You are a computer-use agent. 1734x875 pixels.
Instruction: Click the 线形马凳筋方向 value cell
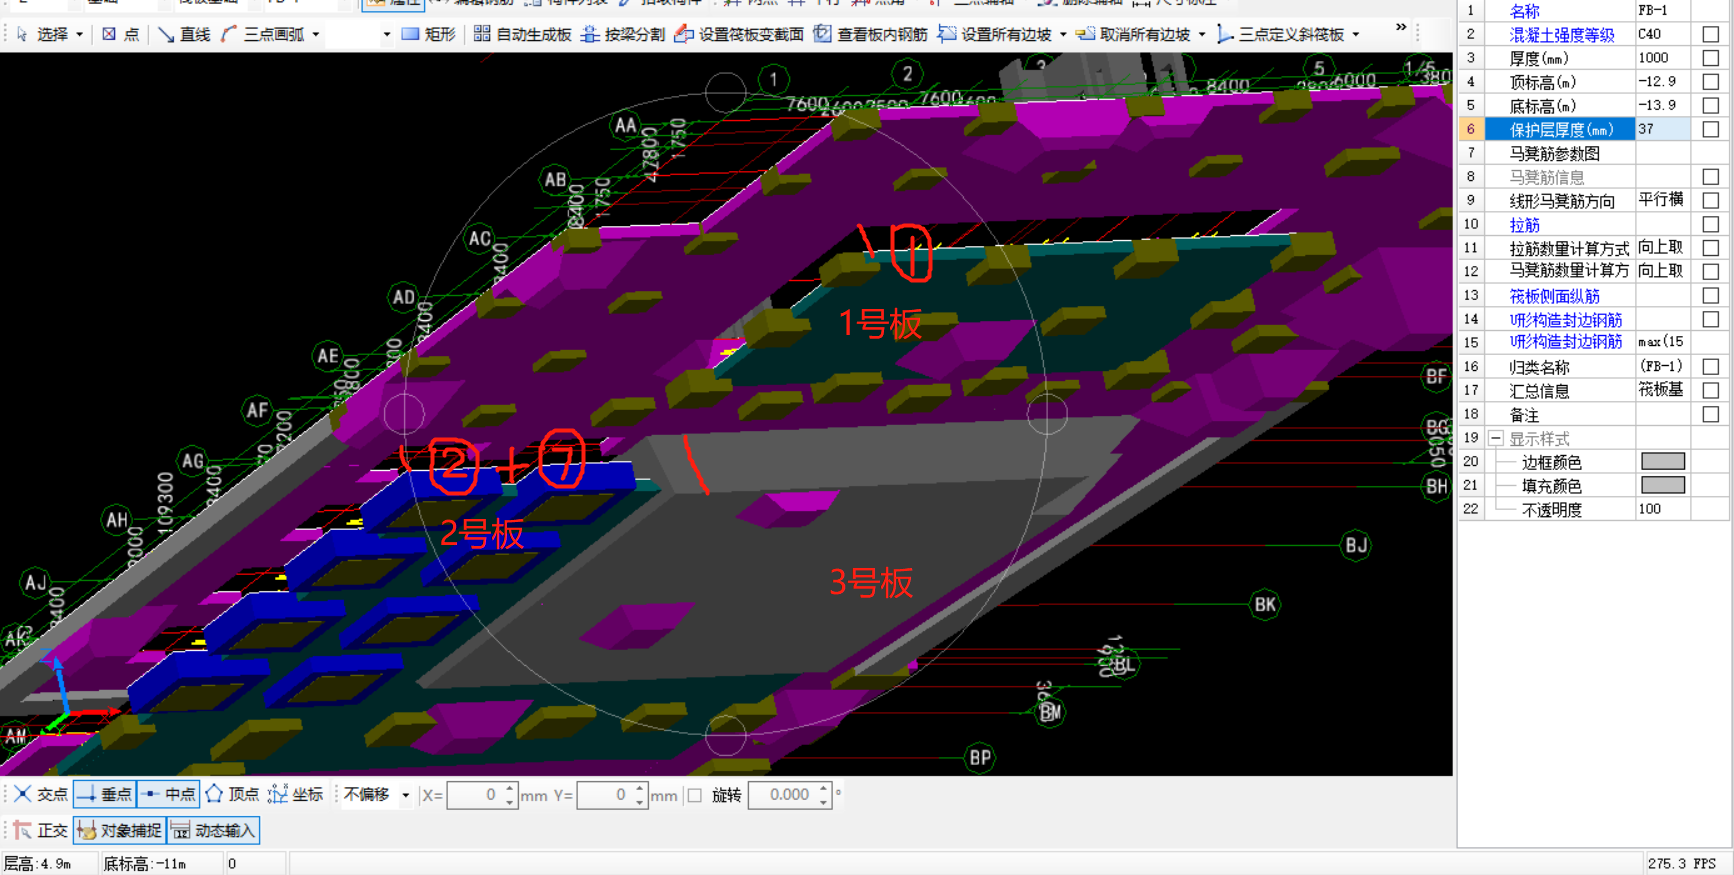(x=1663, y=200)
